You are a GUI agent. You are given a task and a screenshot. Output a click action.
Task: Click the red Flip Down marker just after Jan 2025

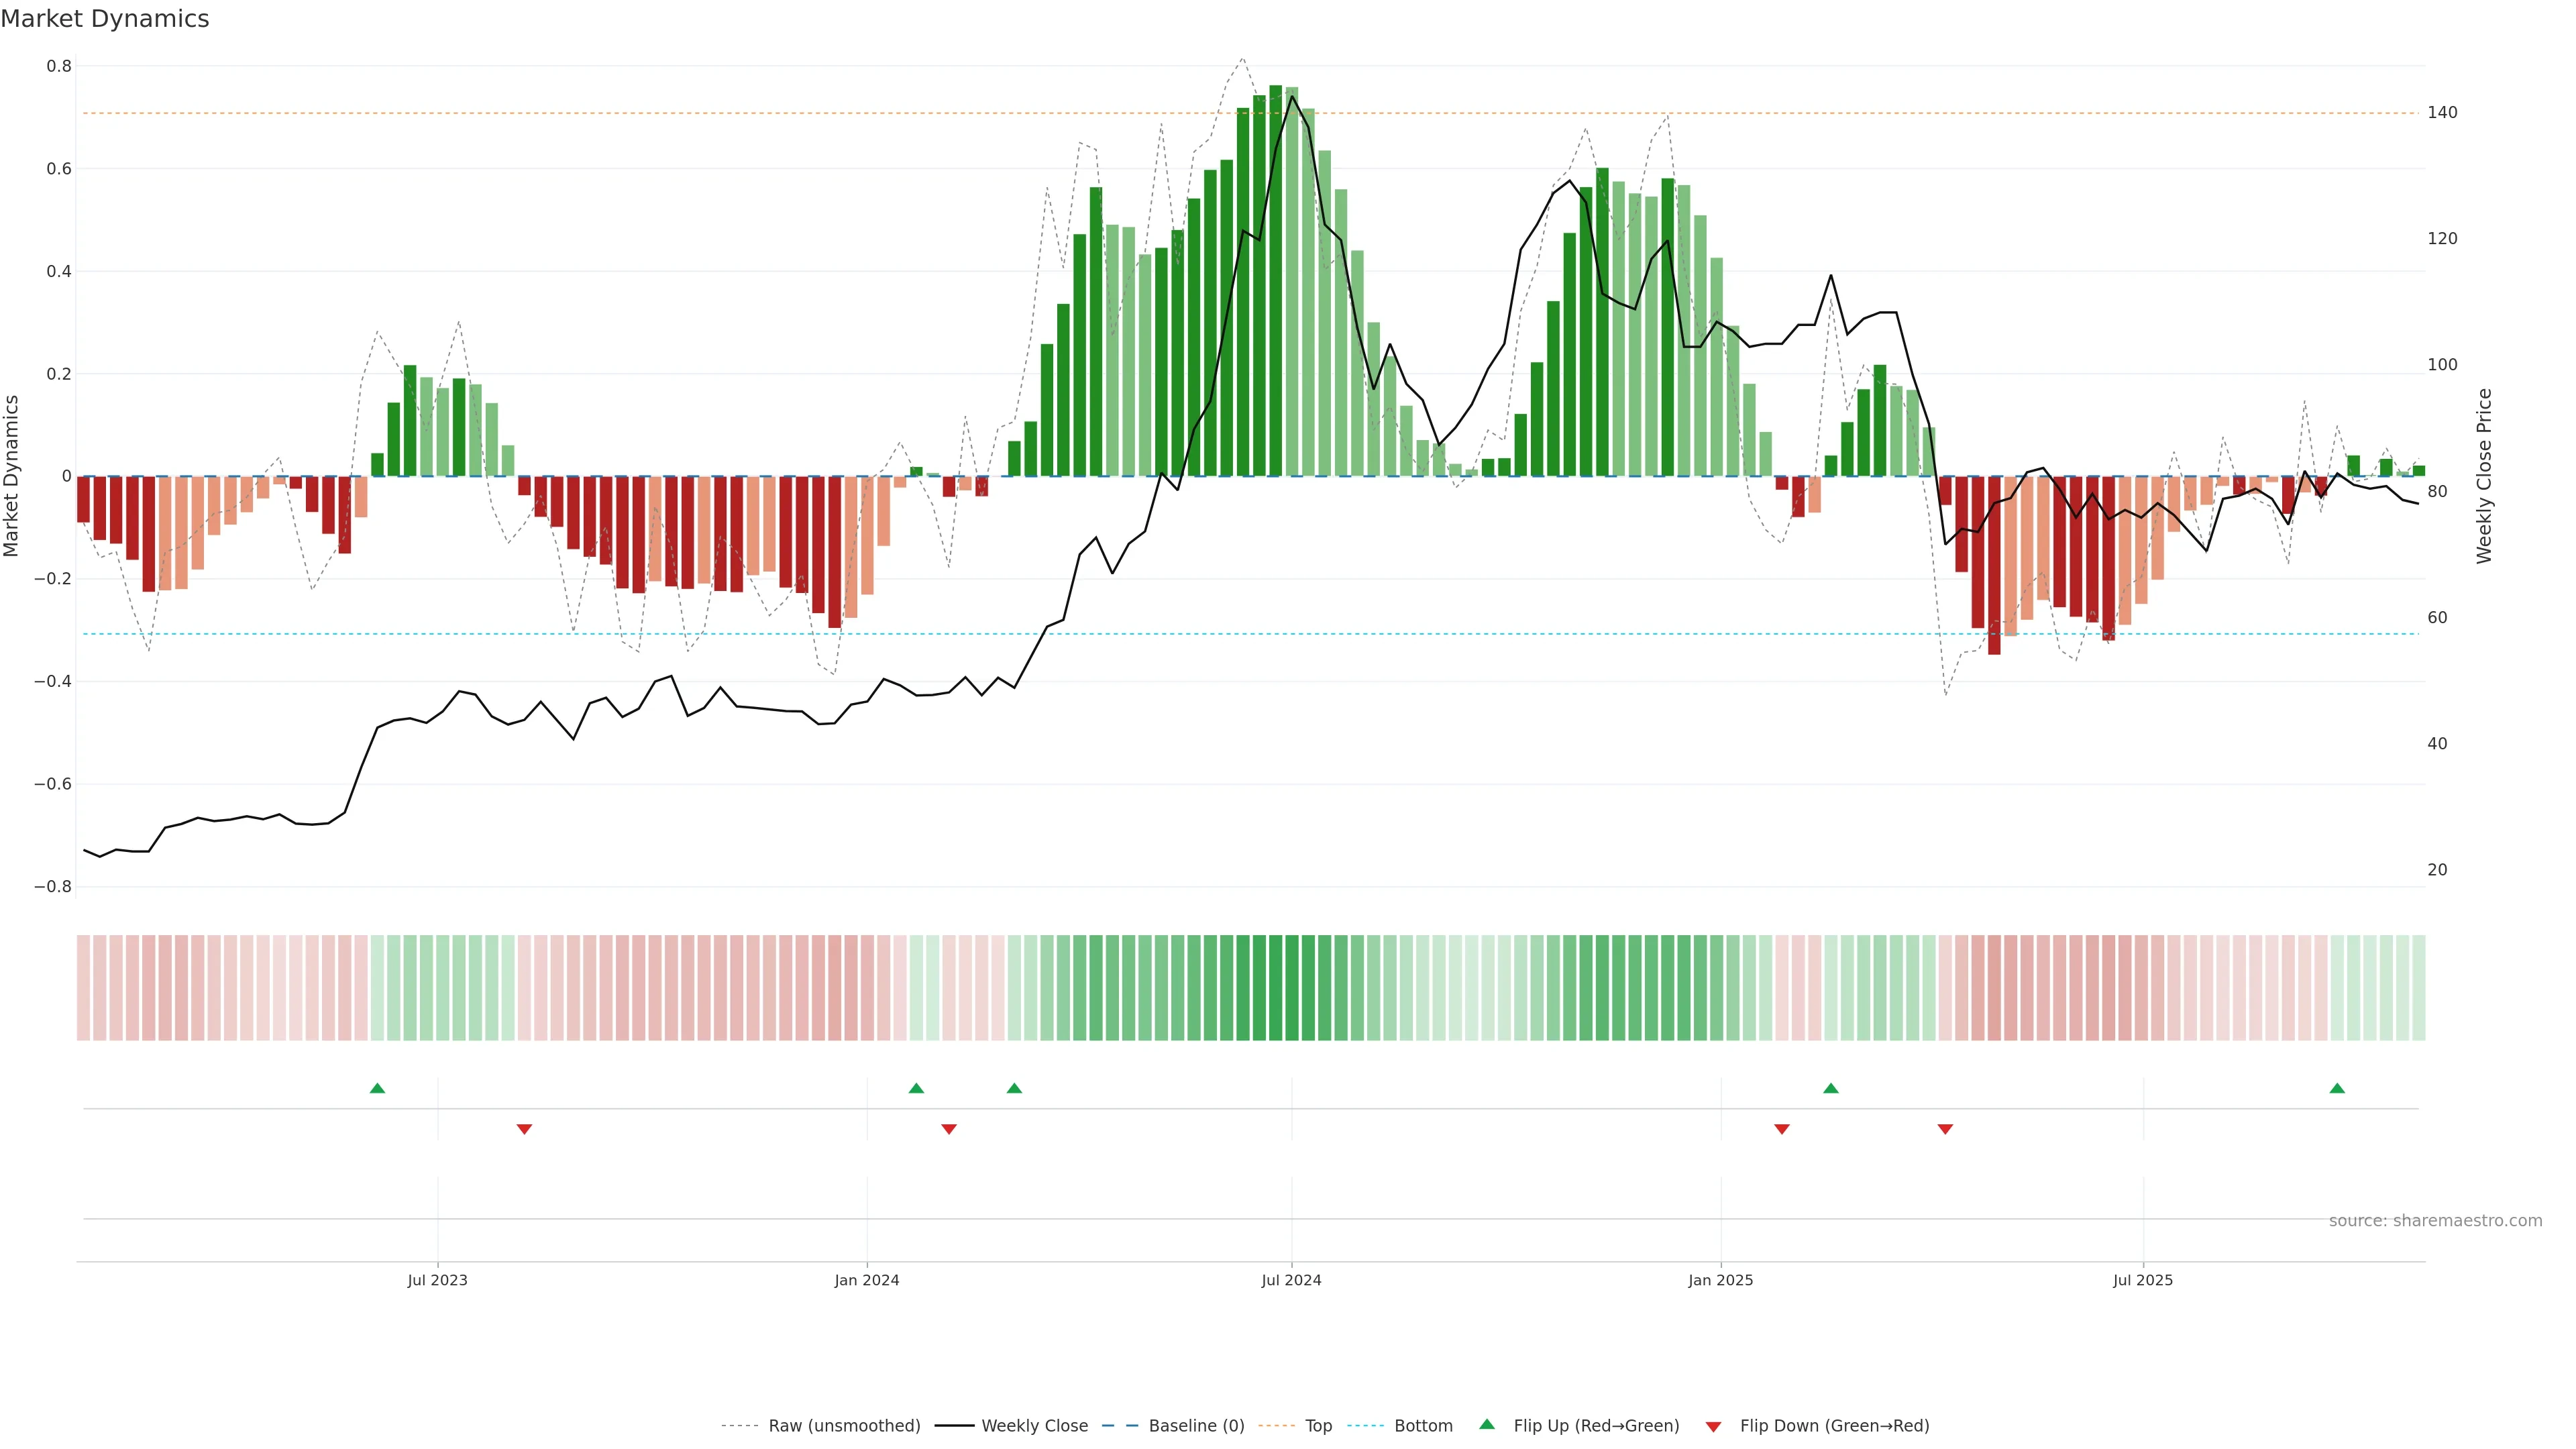[x=1782, y=1129]
